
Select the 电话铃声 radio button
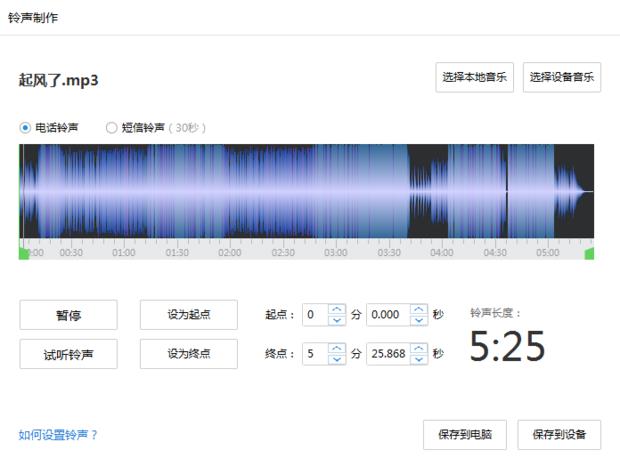(25, 127)
